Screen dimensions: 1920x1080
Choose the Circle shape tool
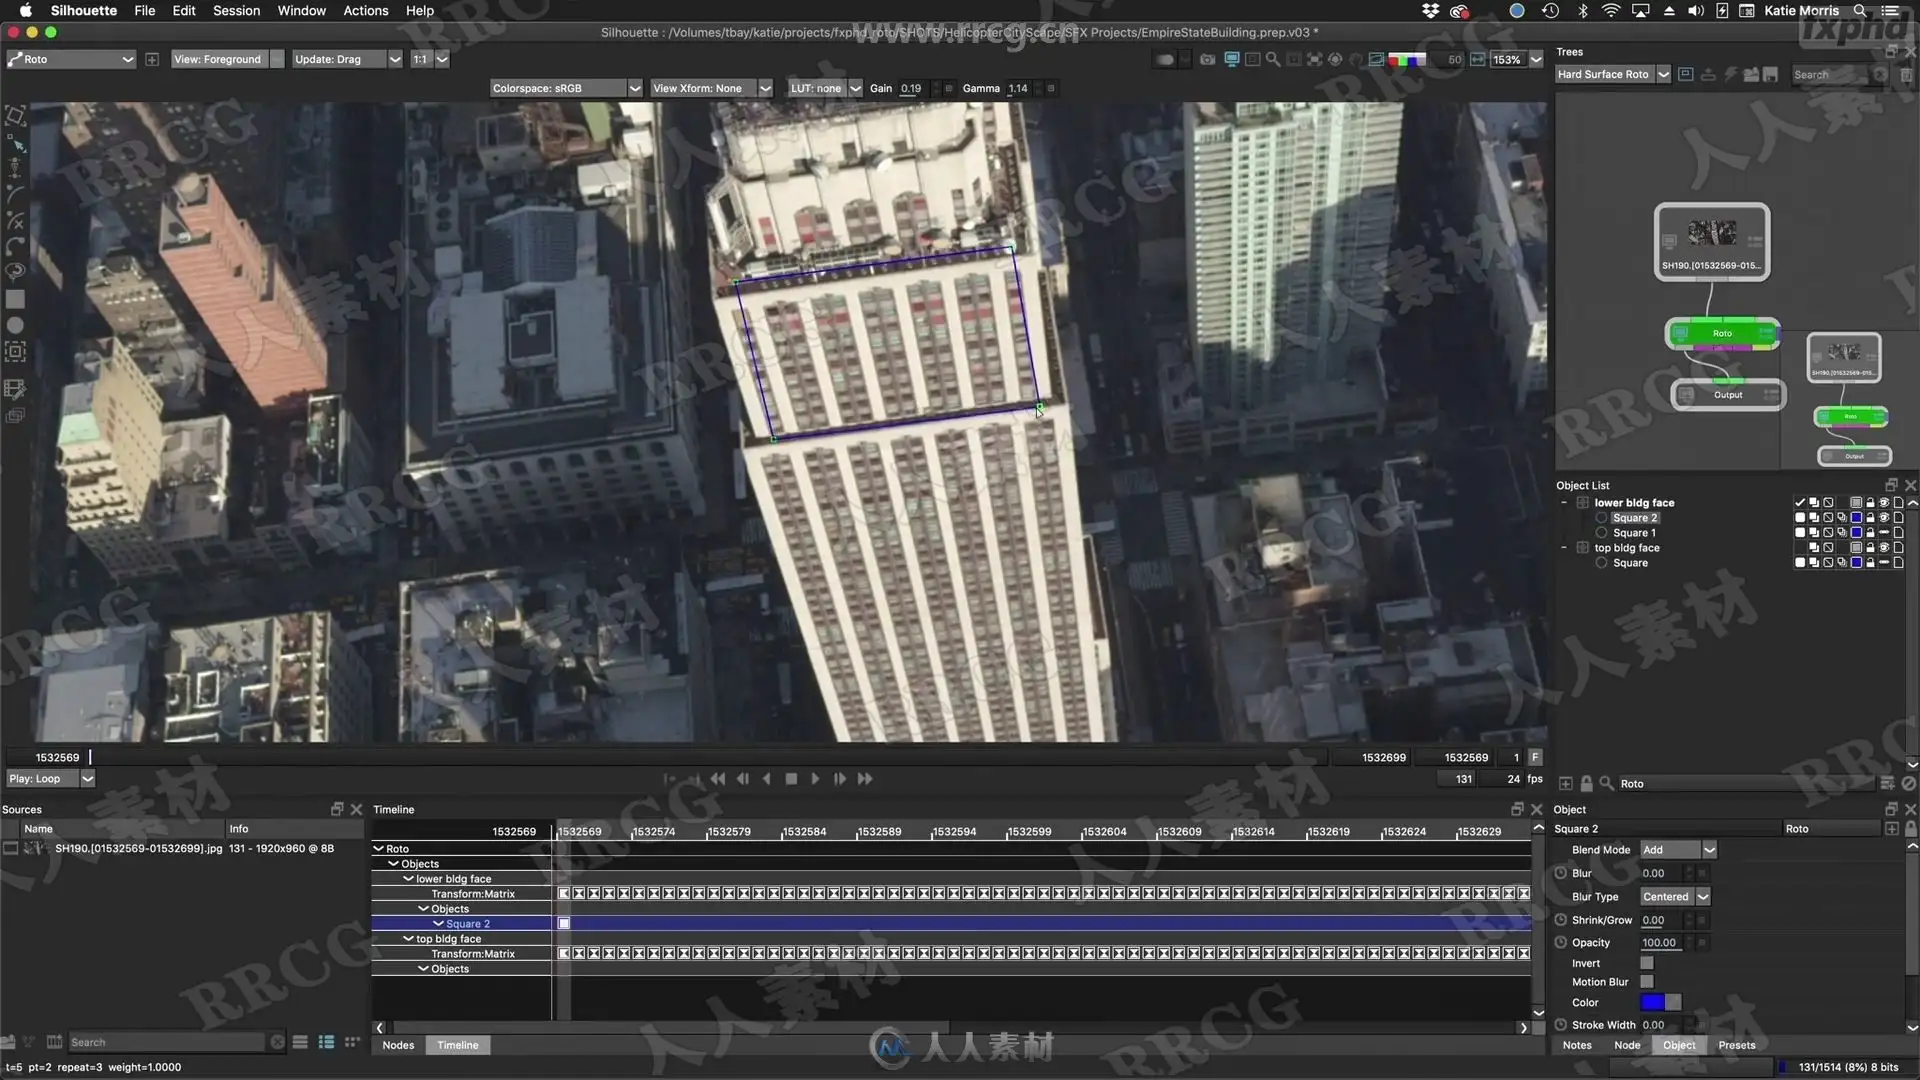pos(15,325)
